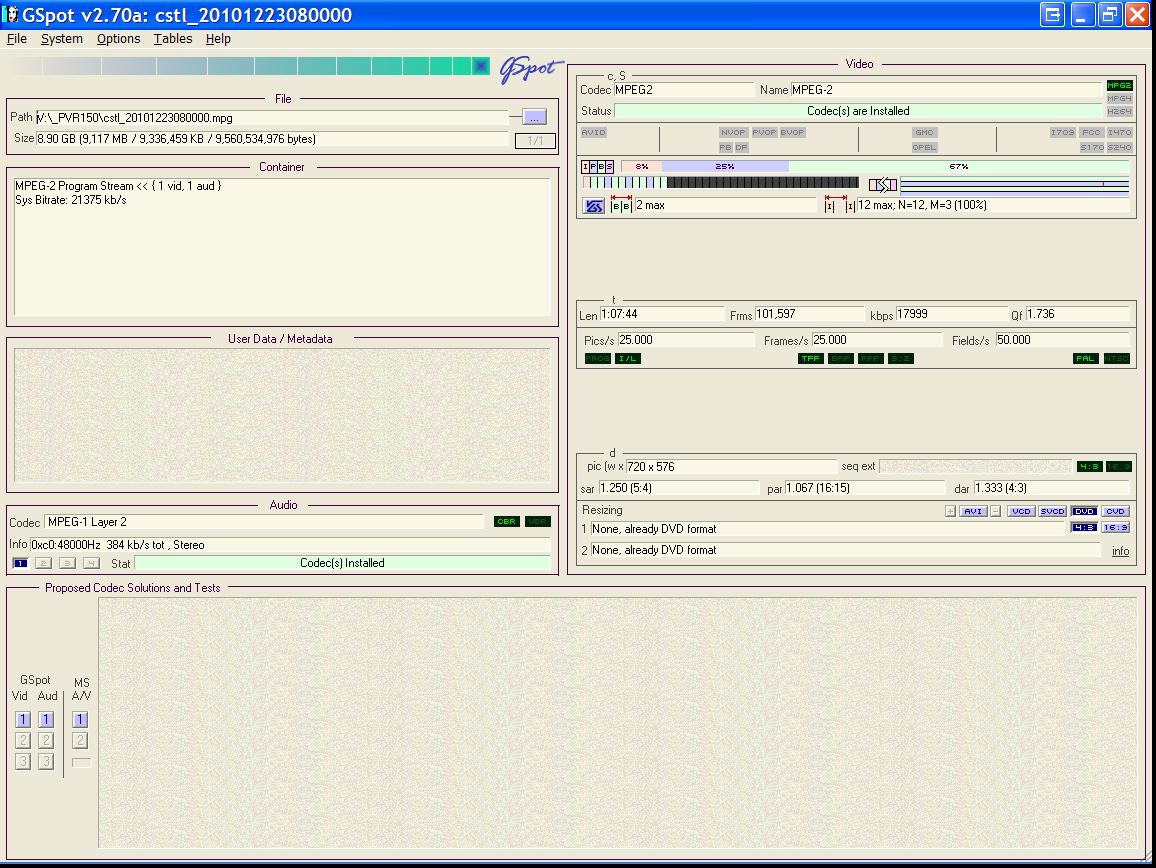Click the frame direction arrows icon
1156x868 pixels.
point(882,185)
